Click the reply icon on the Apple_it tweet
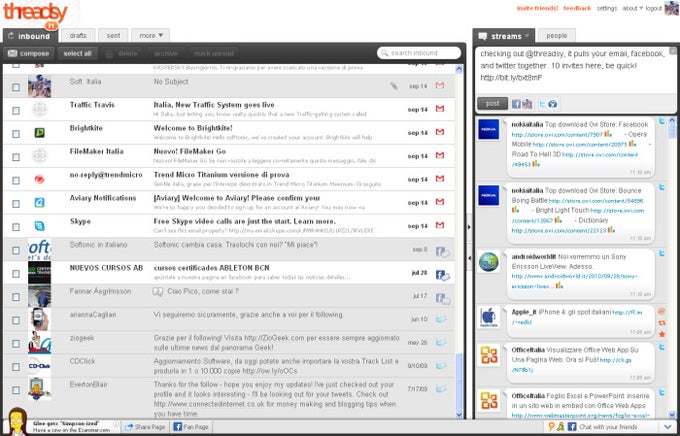This screenshot has width=680, height=436. 662,311
